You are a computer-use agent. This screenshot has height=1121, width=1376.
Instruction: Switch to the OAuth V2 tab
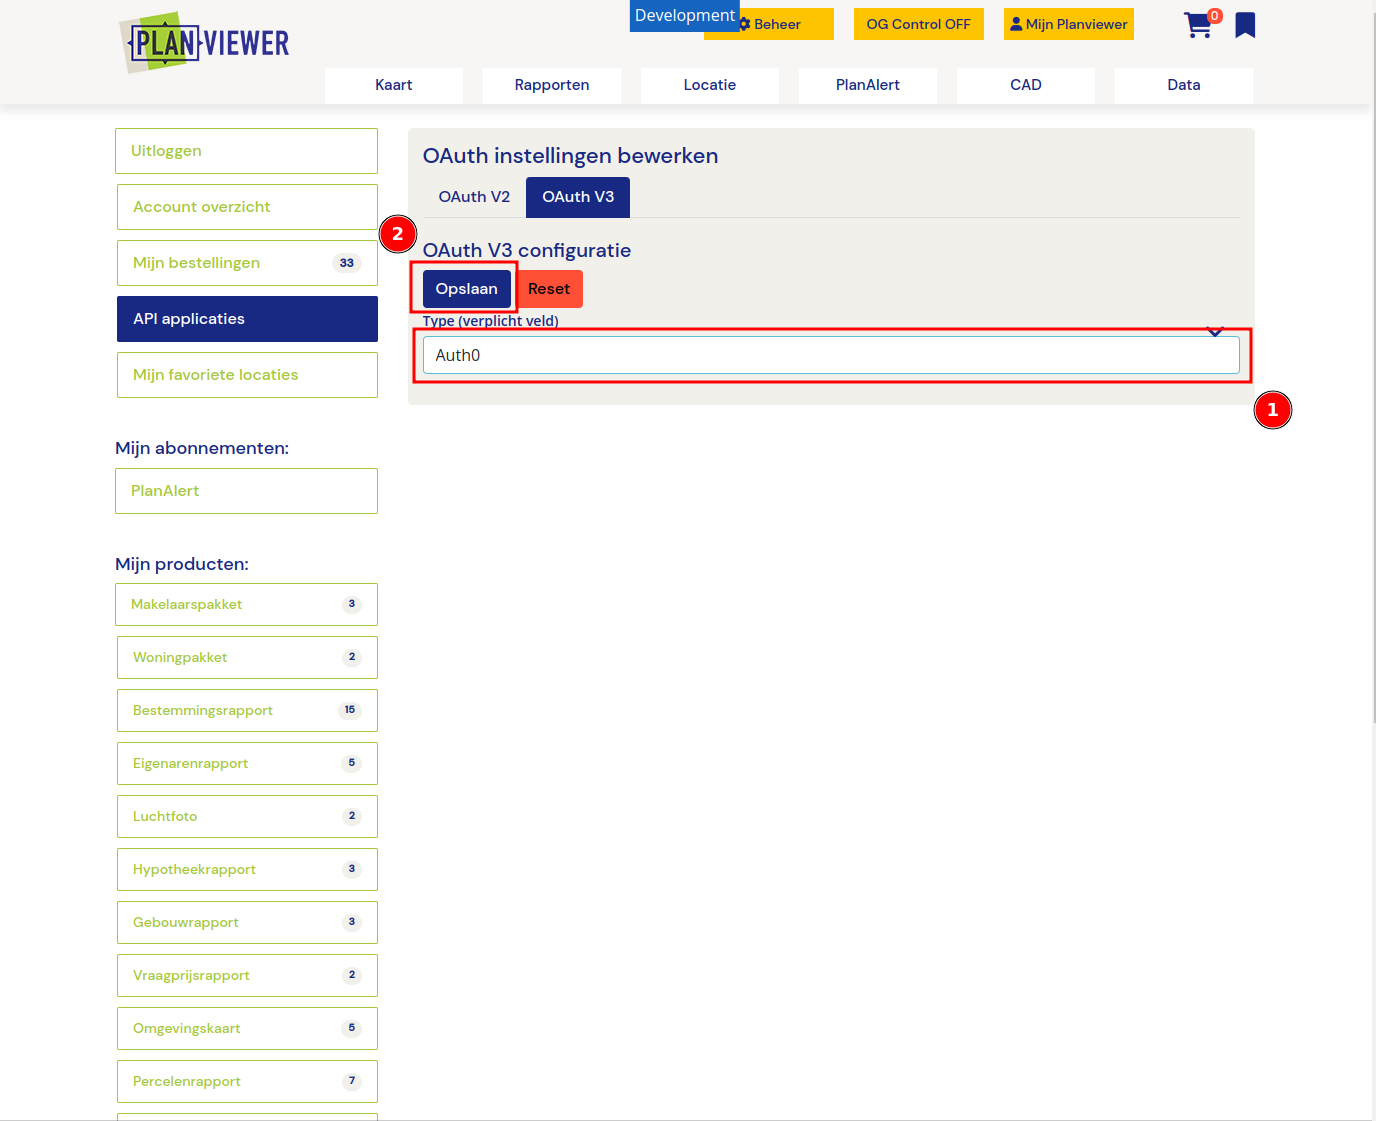pyautogui.click(x=474, y=197)
